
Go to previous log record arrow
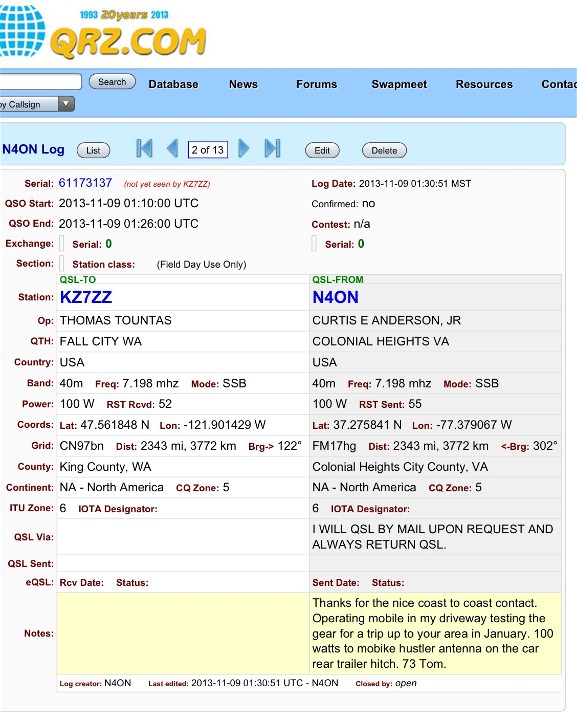click(173, 149)
